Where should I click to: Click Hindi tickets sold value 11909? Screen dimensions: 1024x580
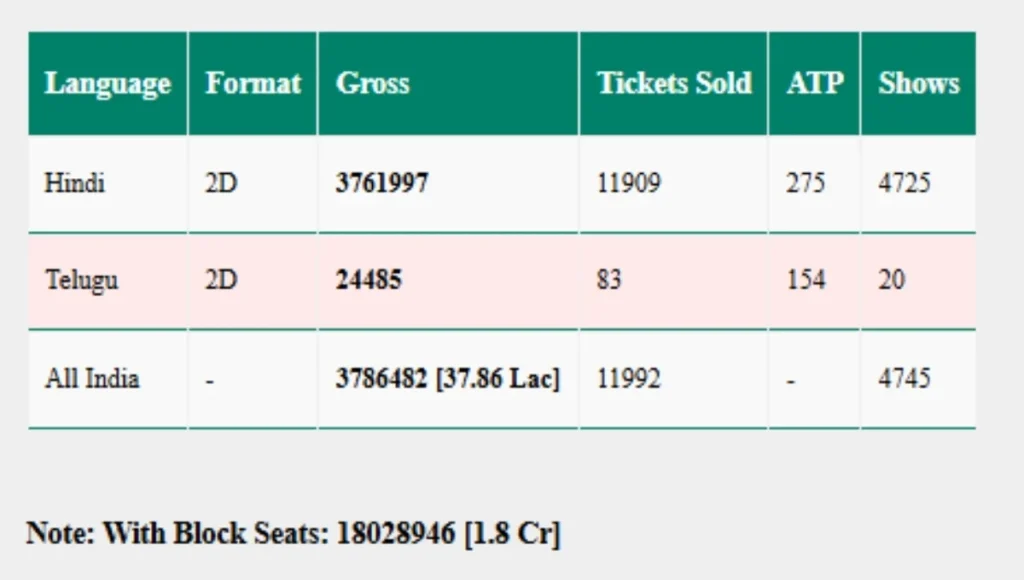[628, 183]
